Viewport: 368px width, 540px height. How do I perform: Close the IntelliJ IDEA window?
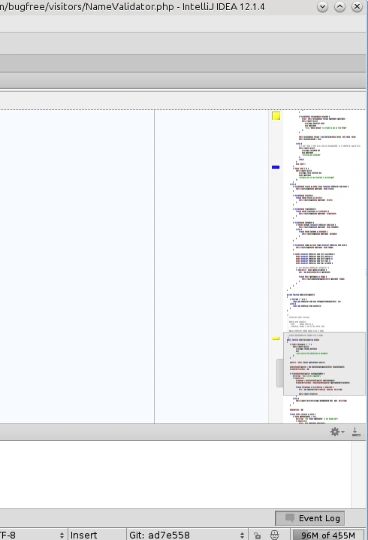point(357,7)
